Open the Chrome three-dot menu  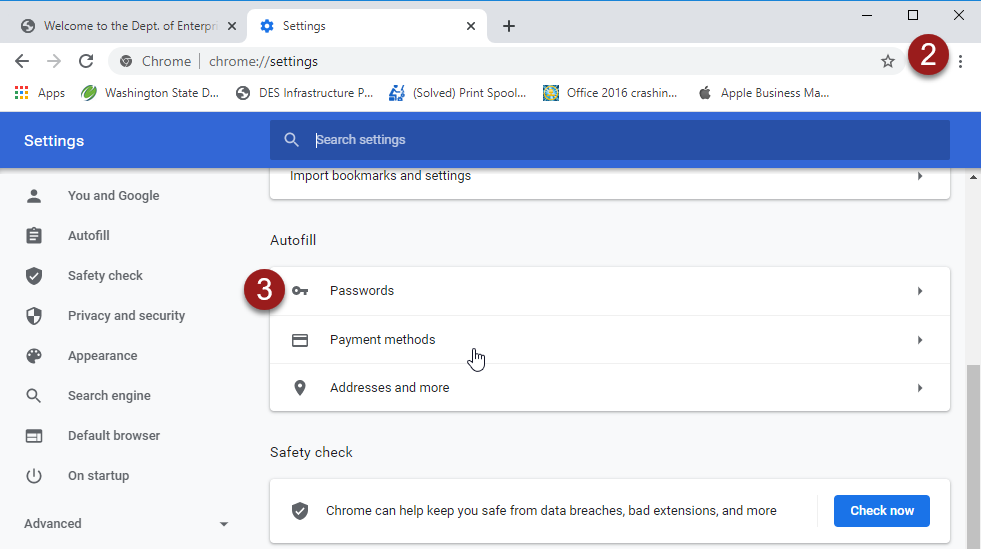coord(960,61)
